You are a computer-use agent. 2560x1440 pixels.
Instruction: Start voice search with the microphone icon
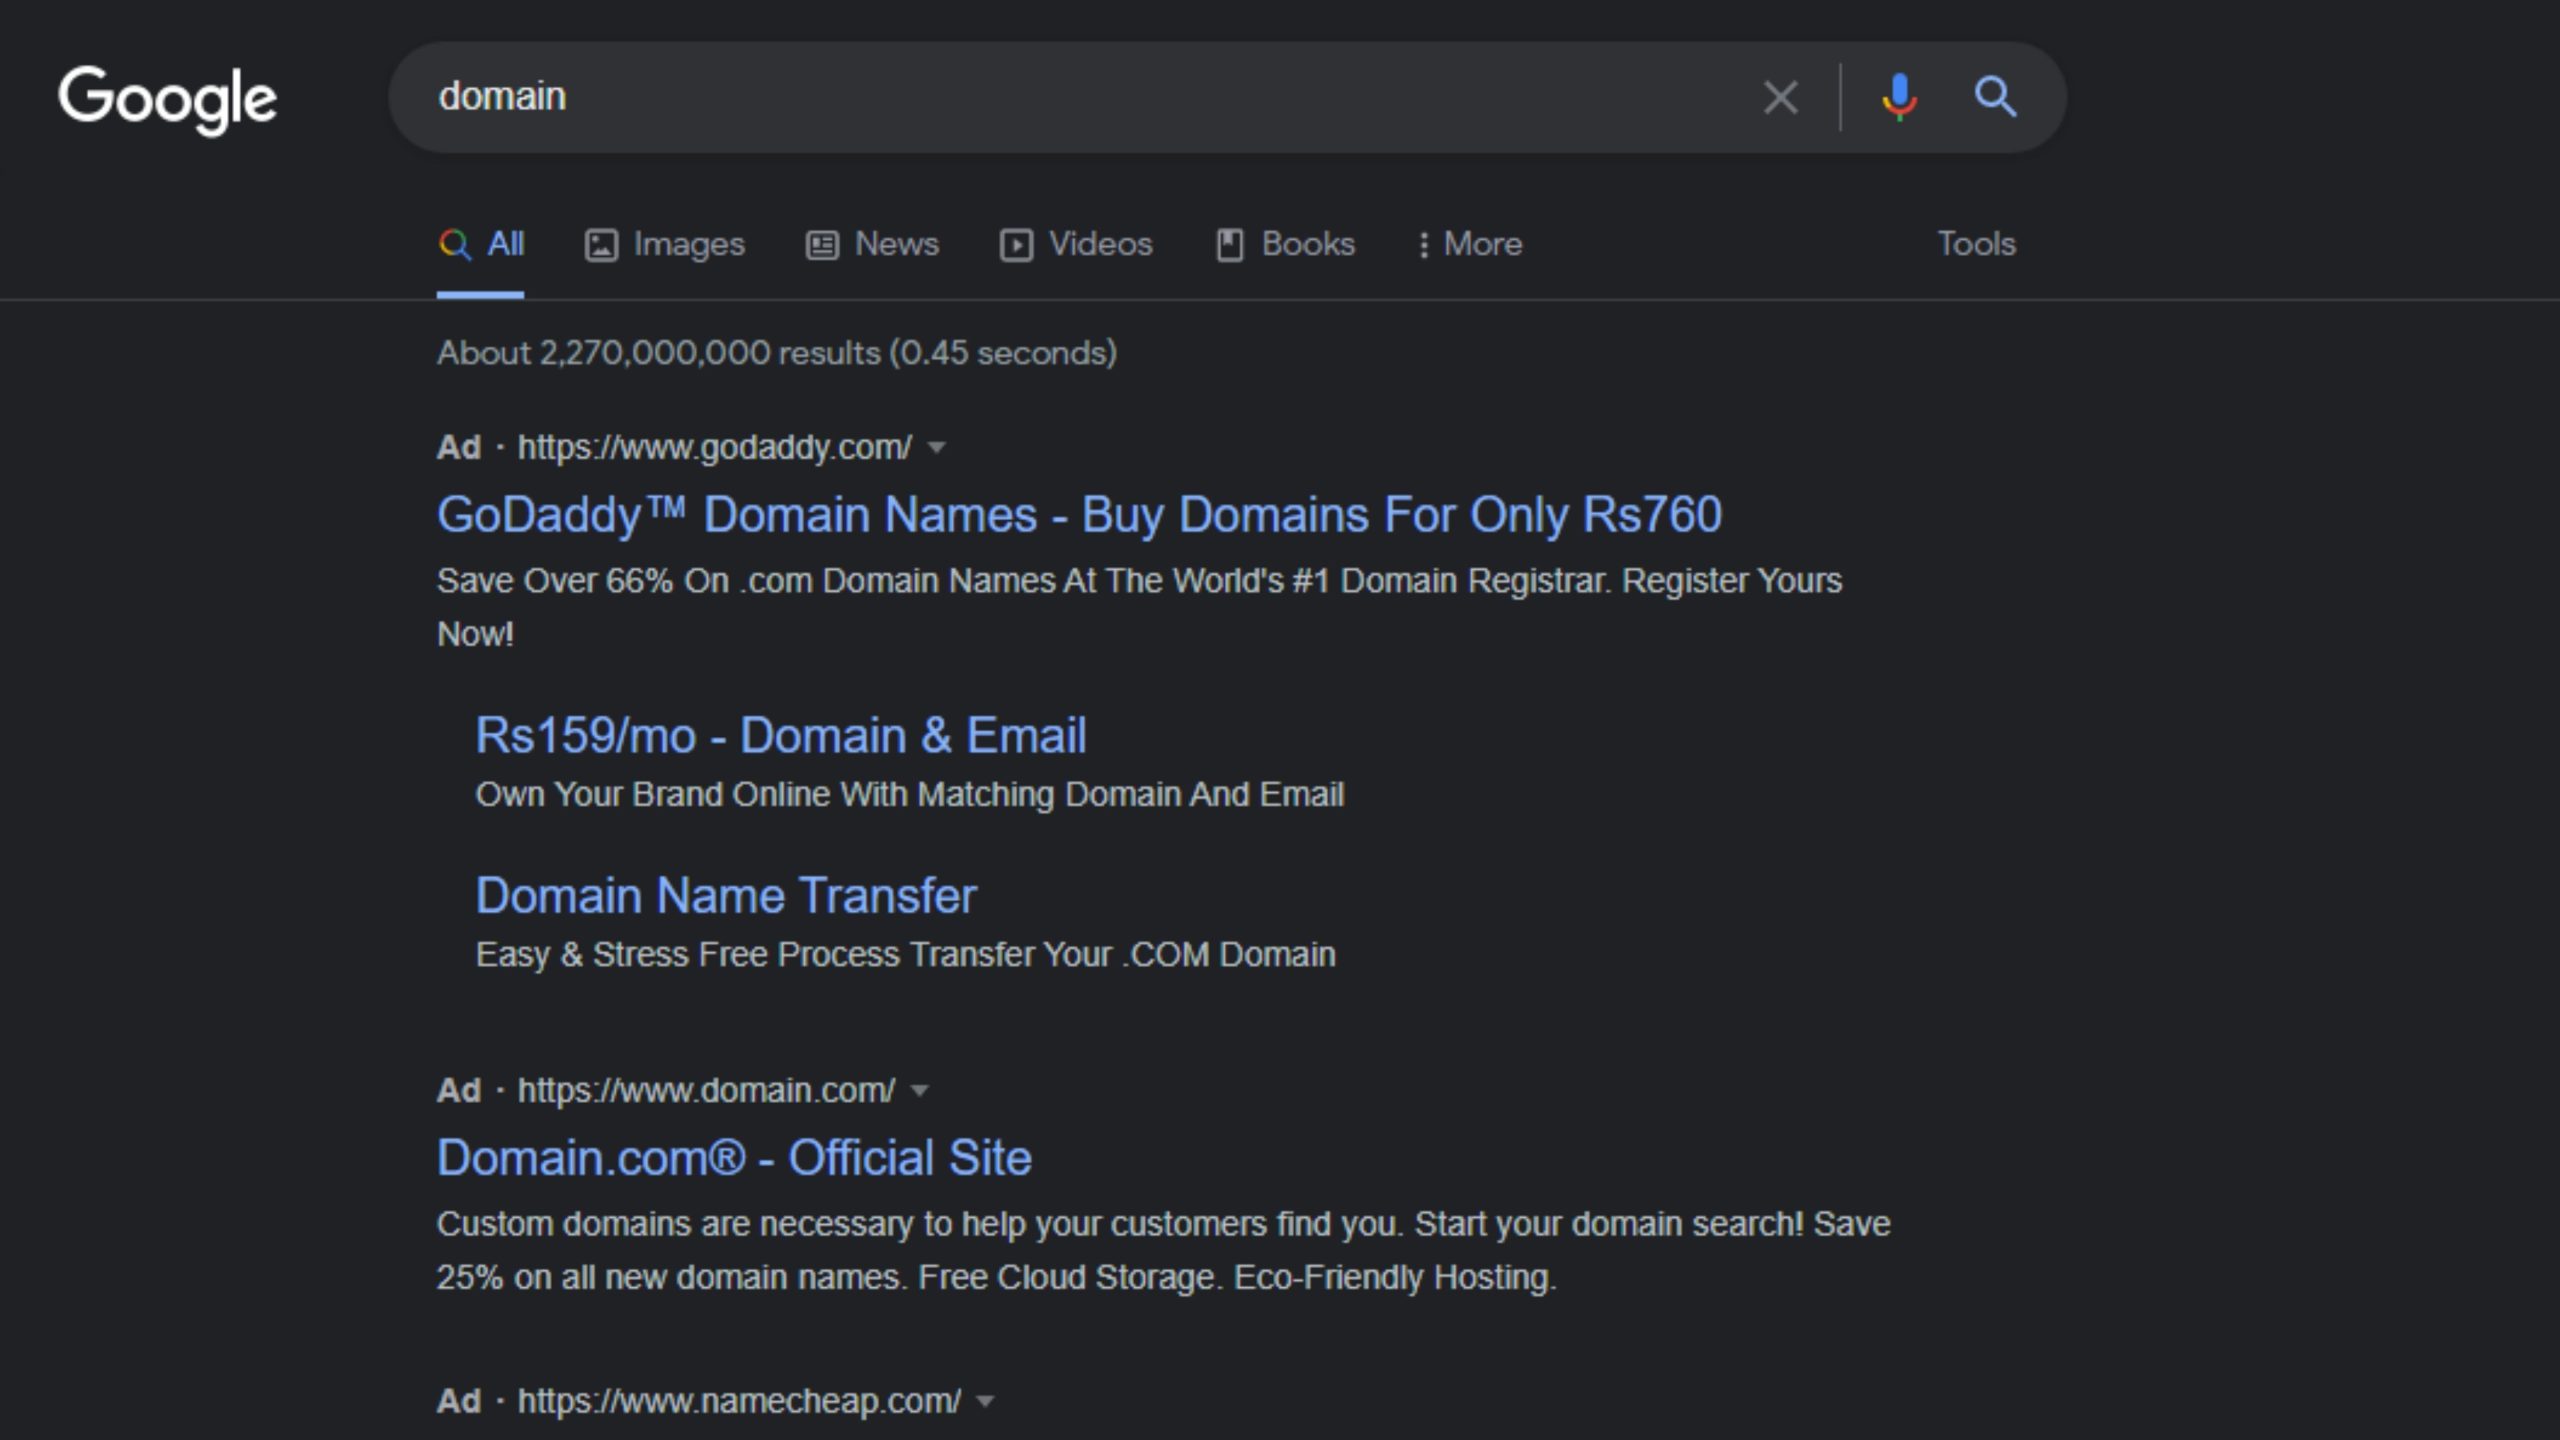(1899, 98)
